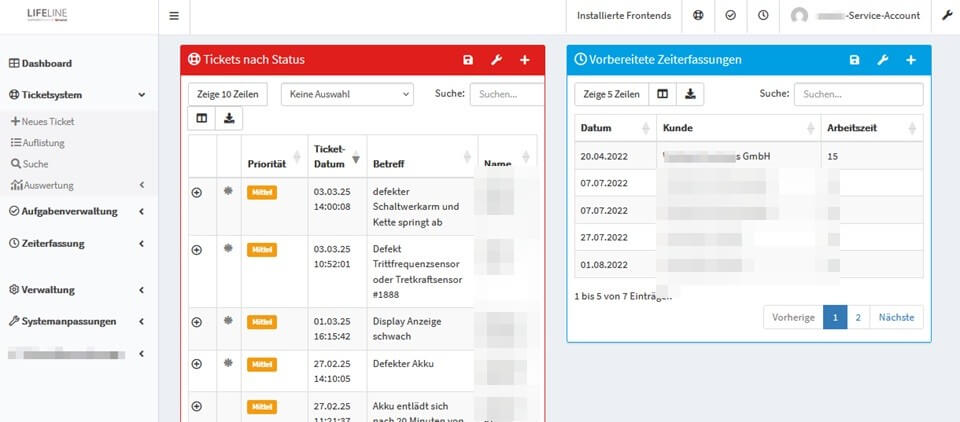
Task: Focus the tickets Suche input field
Action: point(507,94)
